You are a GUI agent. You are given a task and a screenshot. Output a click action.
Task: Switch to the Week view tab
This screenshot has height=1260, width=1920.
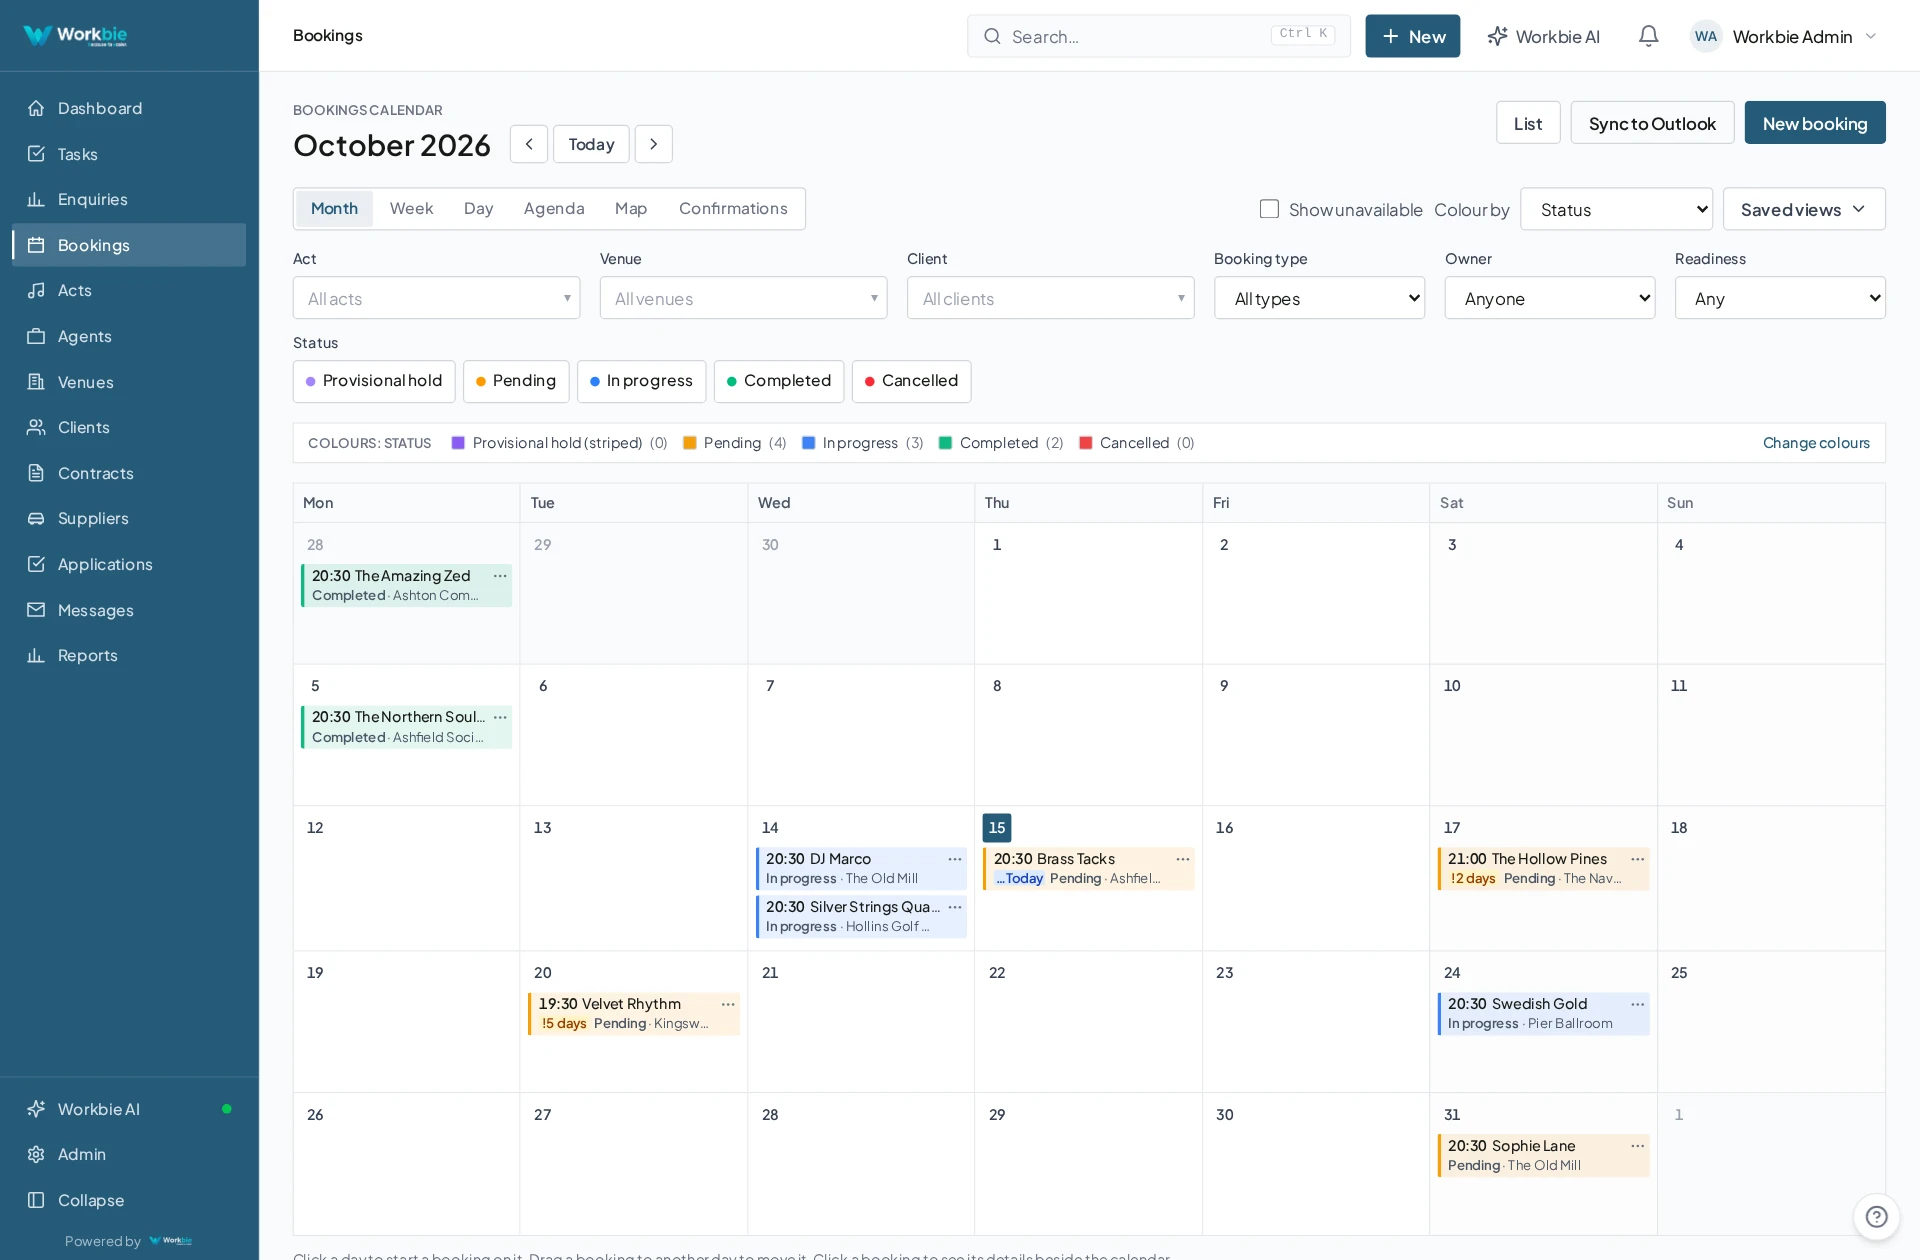point(411,209)
